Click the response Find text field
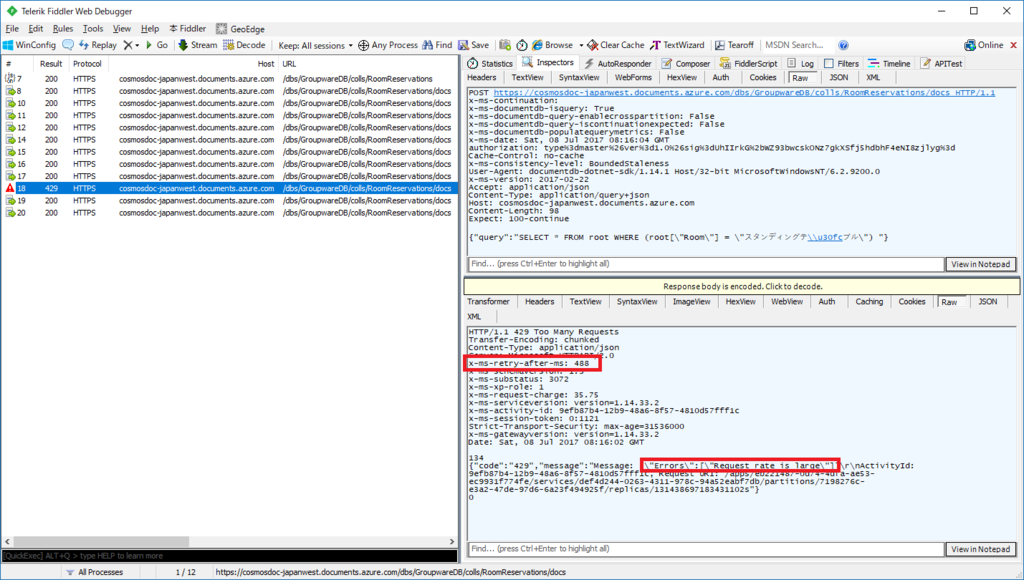This screenshot has width=1024, height=580. 706,549
